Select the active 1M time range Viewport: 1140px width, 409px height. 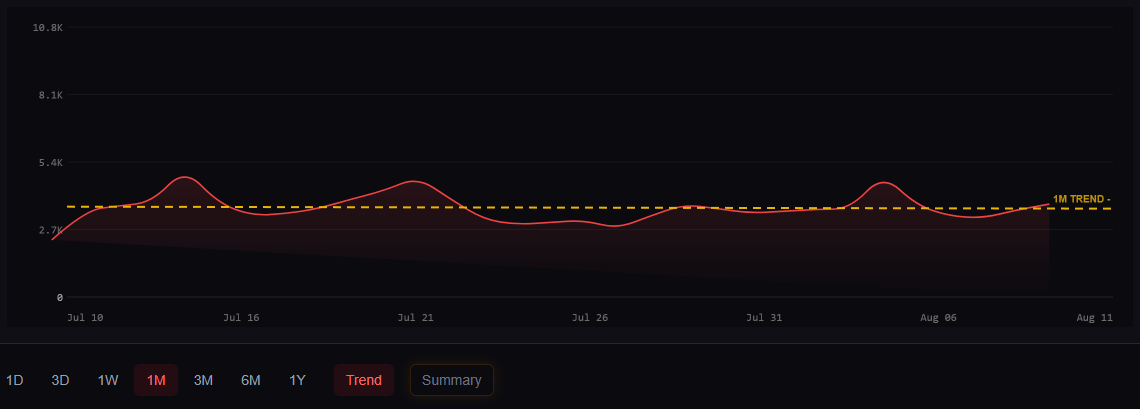click(x=156, y=380)
